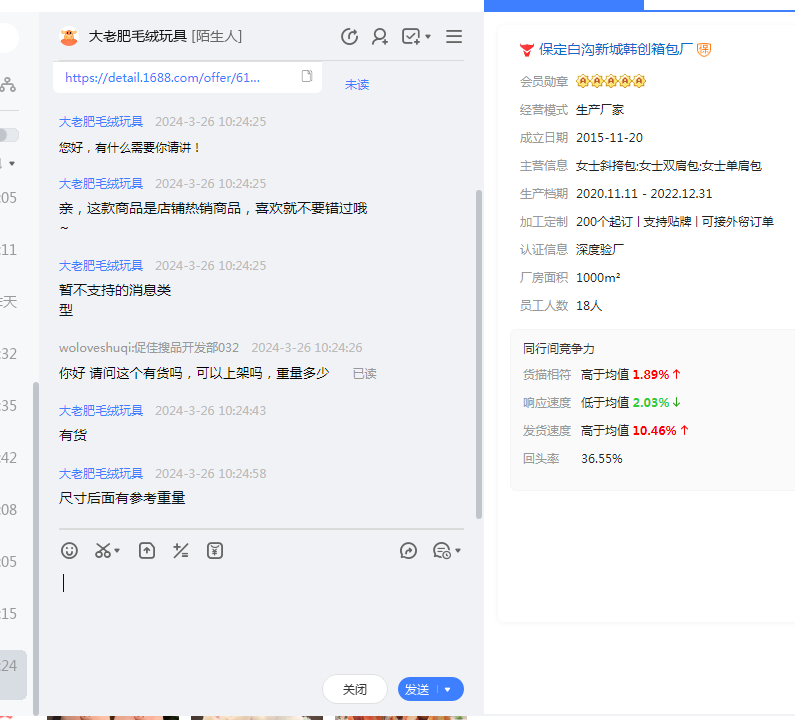The height and width of the screenshot is (720, 795).
Task: Click sender name 大老肥毛绒玩具 at 10:24:58
Action: tap(101, 474)
